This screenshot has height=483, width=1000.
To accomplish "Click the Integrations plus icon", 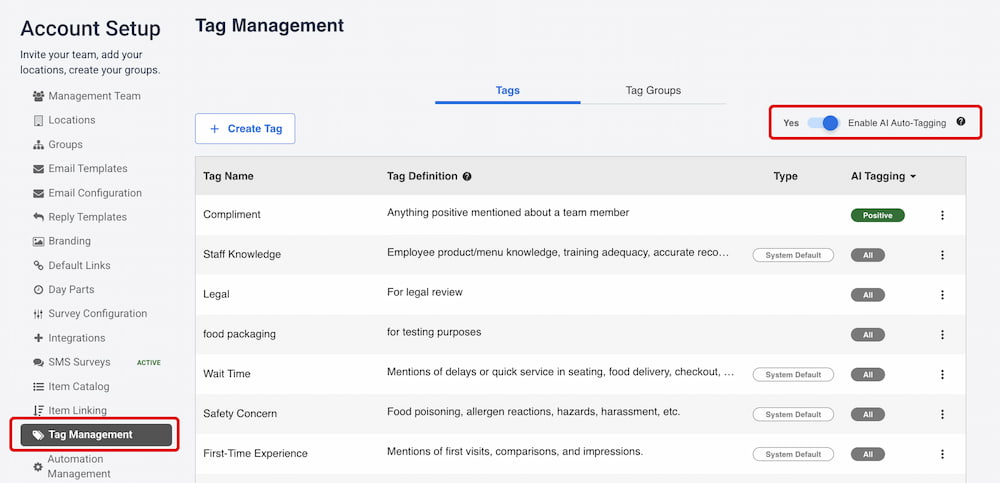I will click(38, 338).
